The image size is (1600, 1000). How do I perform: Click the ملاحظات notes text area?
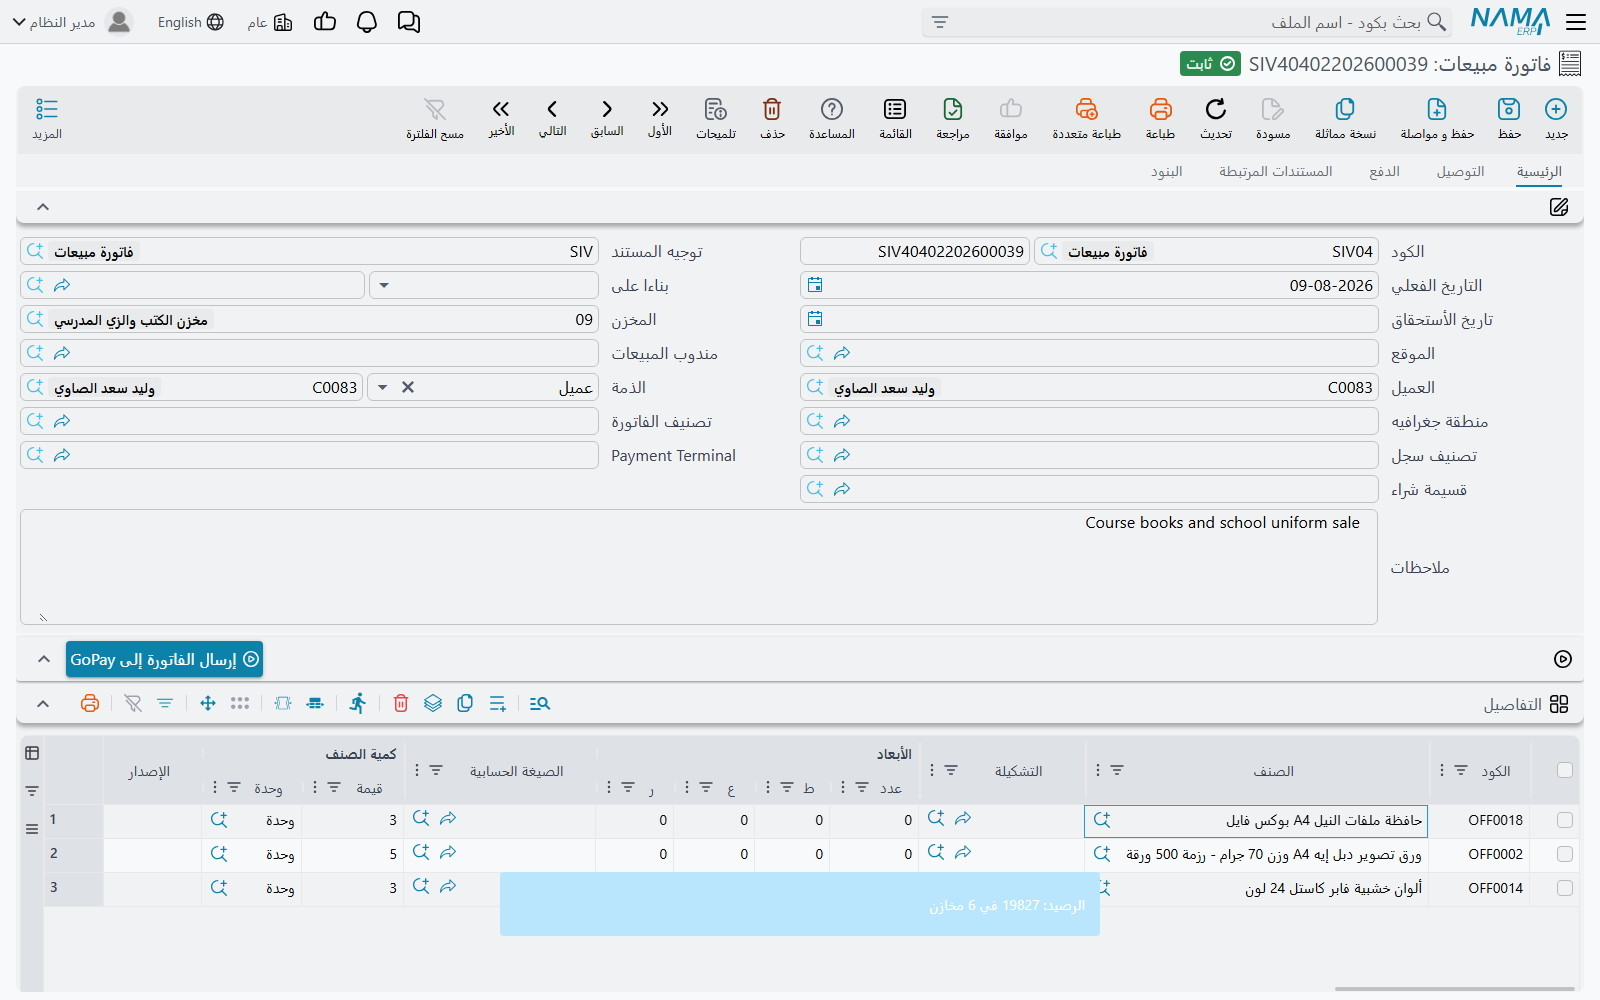tap(699, 567)
